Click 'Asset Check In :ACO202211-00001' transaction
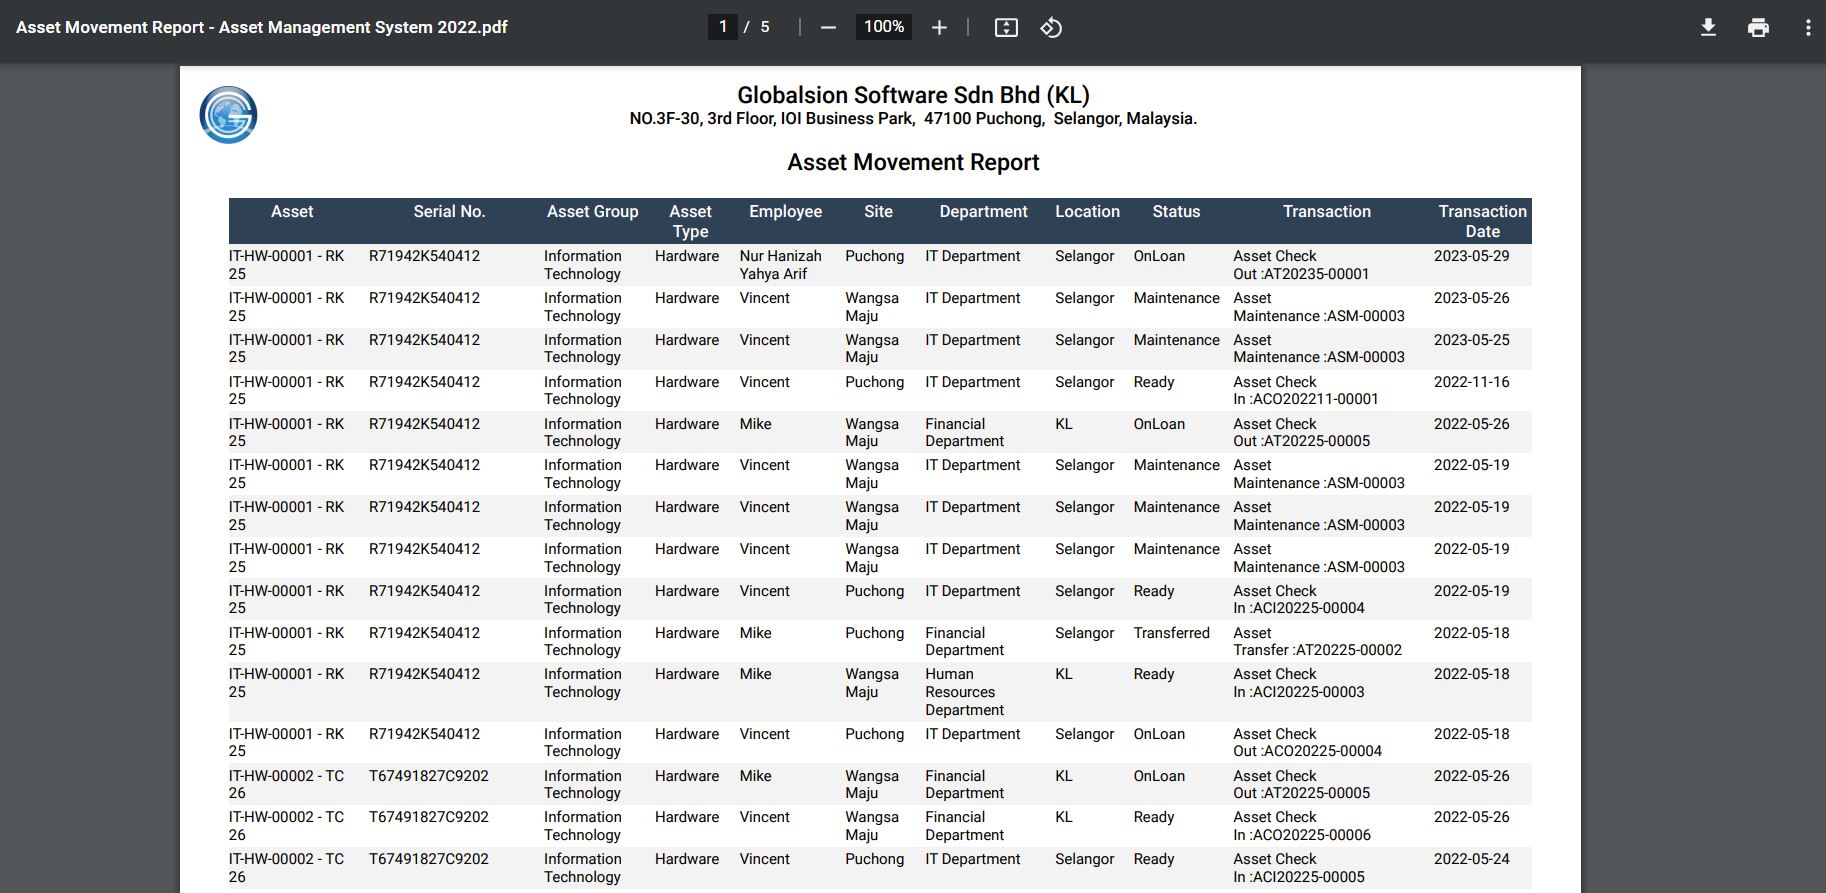 (x=1306, y=390)
